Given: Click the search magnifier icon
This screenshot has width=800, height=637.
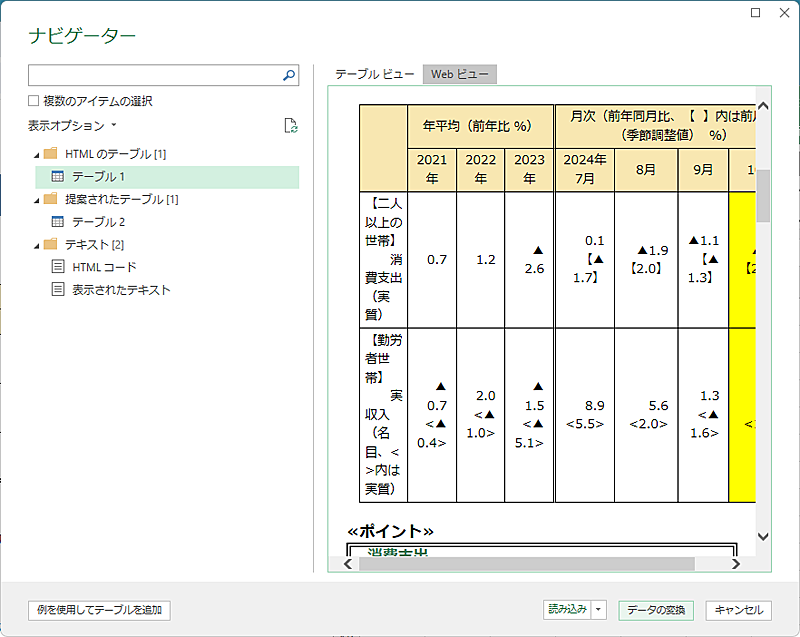Looking at the screenshot, I should [x=288, y=75].
